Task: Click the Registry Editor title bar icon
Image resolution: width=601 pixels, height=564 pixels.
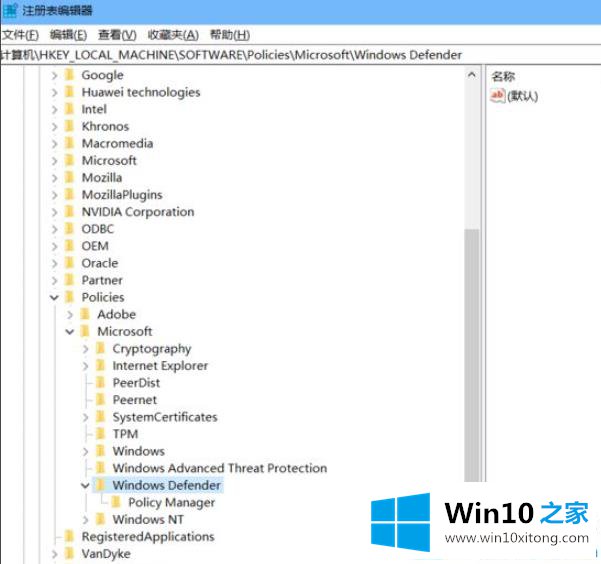Action: click(10, 10)
